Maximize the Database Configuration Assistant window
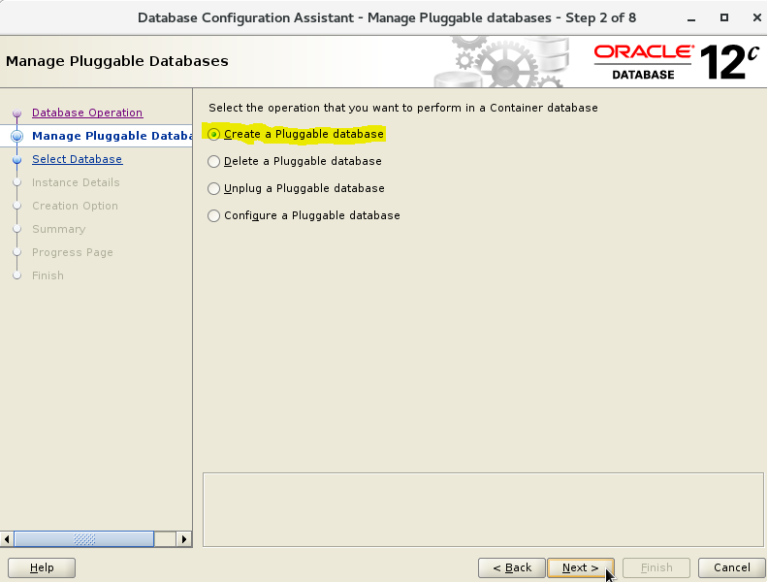Screen dimensions: 768x582 point(723,18)
